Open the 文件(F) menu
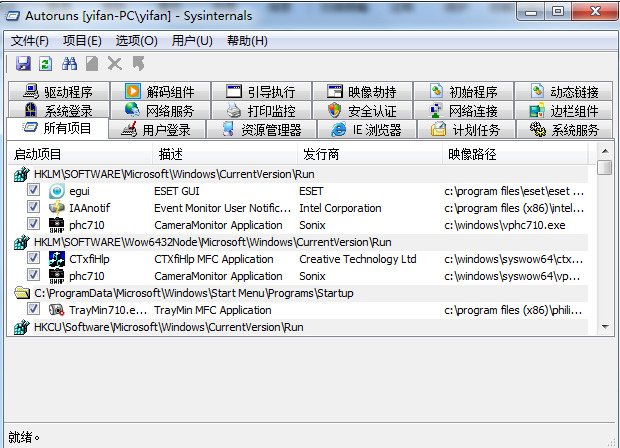This screenshot has width=620, height=448. (30, 41)
